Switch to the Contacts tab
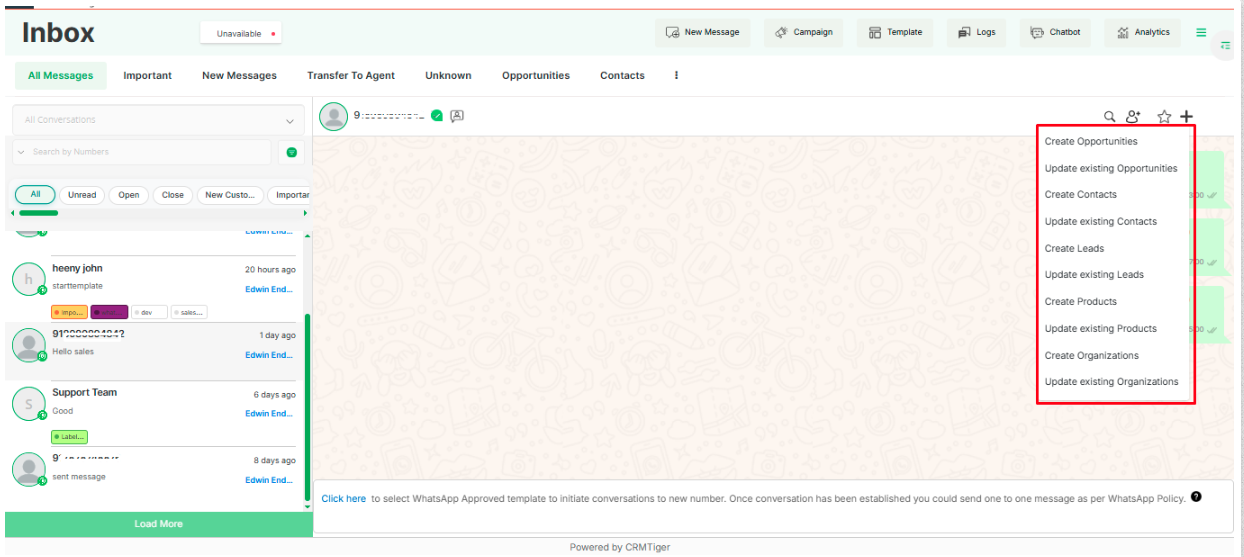The image size is (1244, 557). pyautogui.click(x=622, y=75)
